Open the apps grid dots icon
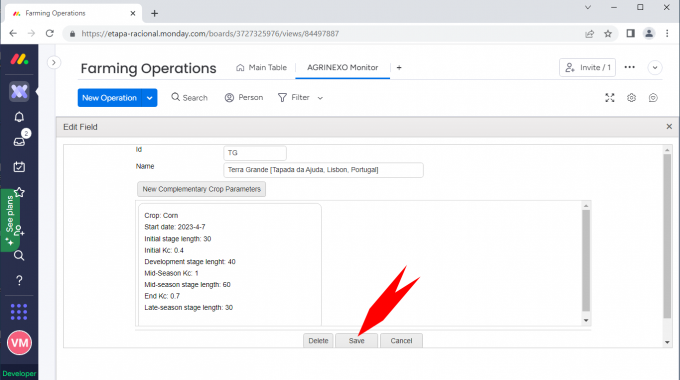 (x=19, y=312)
